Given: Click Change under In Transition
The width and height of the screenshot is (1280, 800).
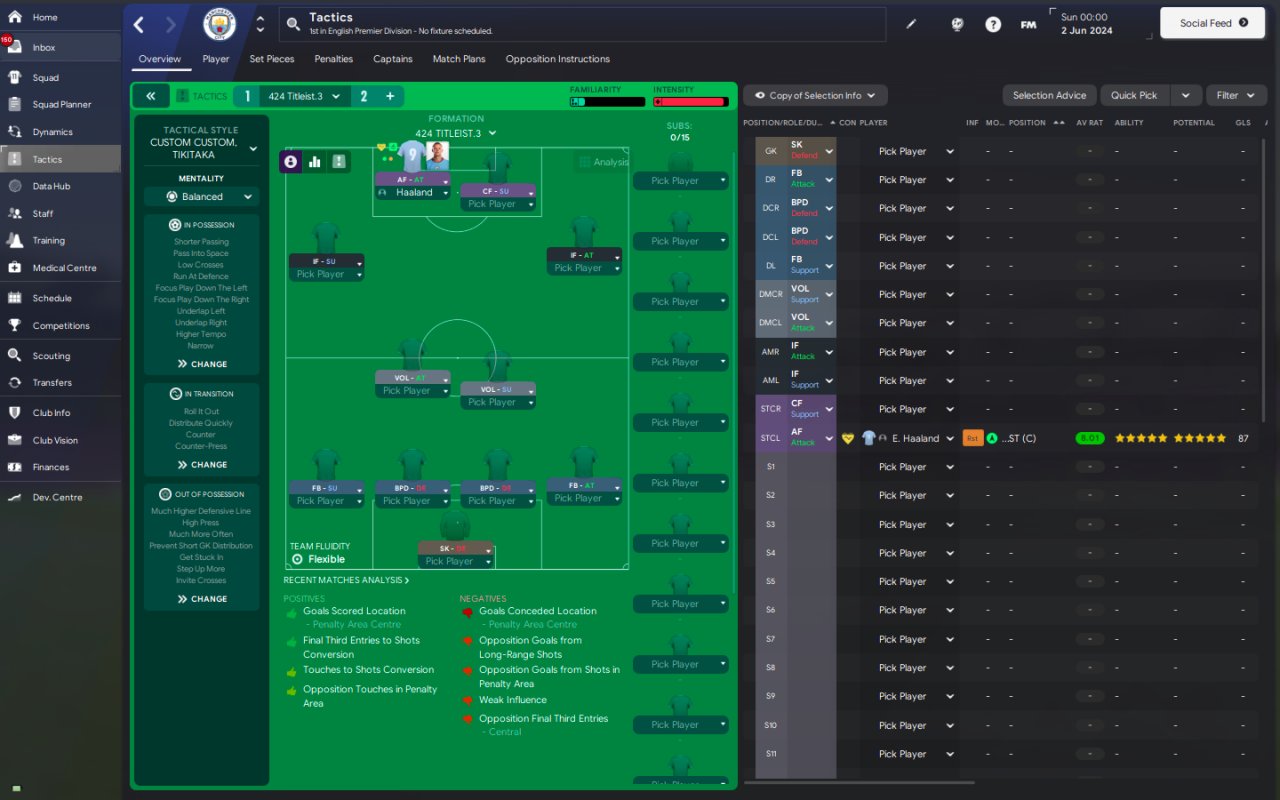Looking at the screenshot, I should pyautogui.click(x=202, y=465).
